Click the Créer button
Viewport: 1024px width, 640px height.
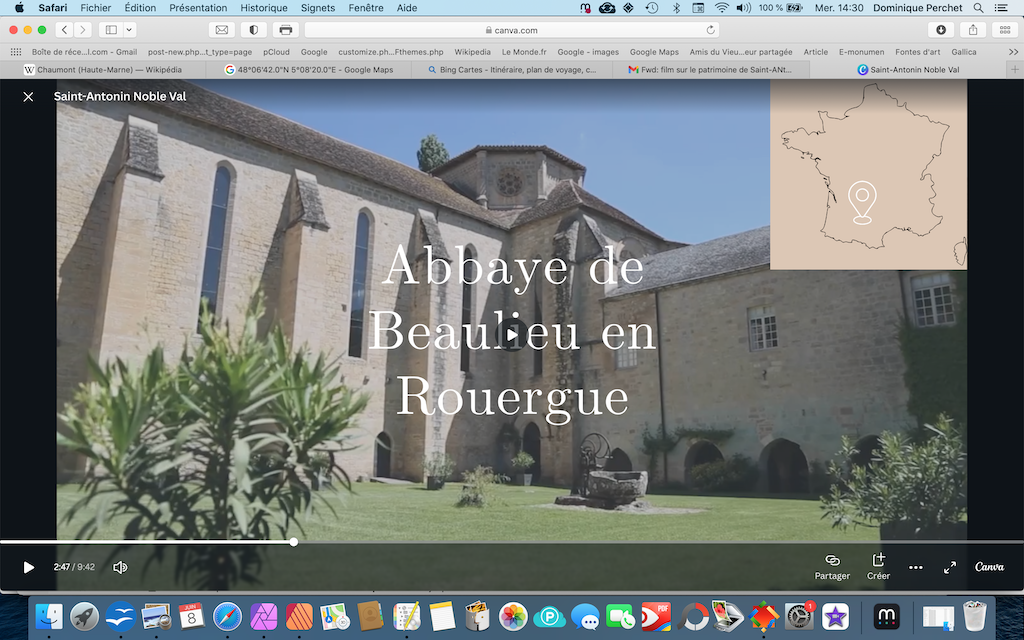[x=878, y=567]
